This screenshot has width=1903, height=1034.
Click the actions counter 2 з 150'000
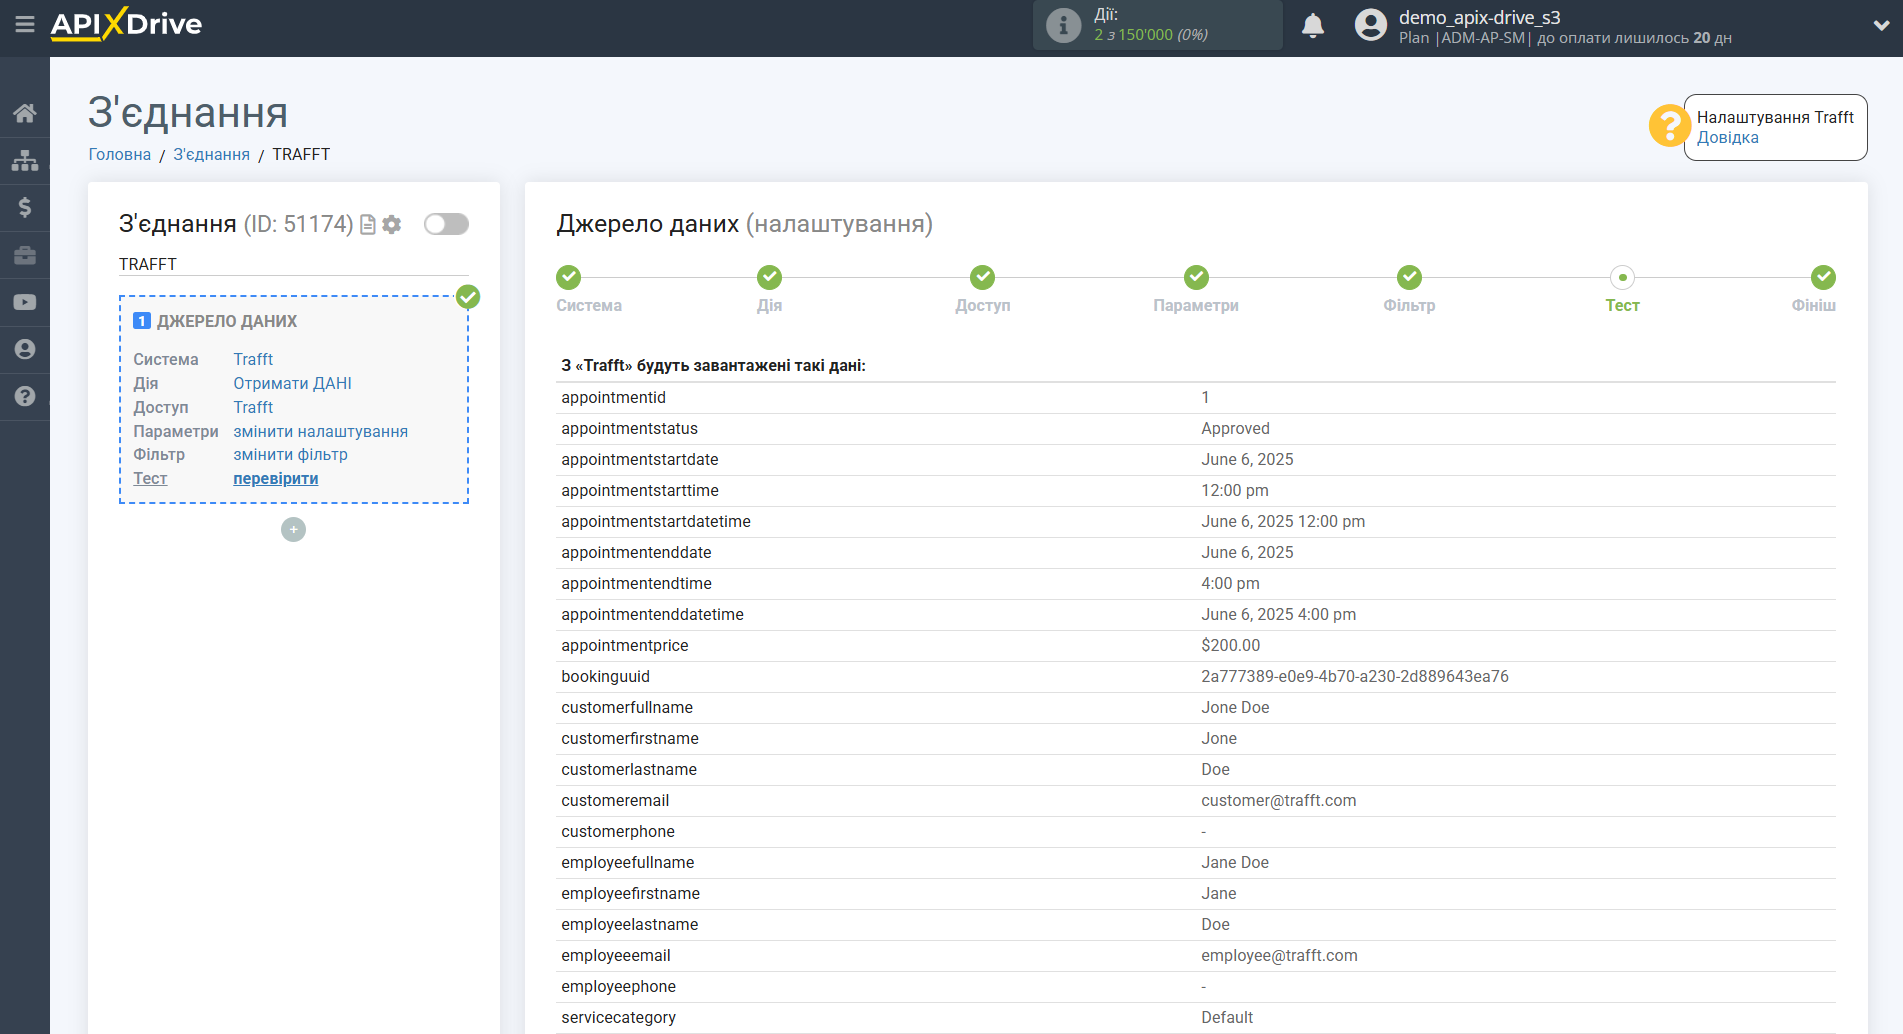click(x=1151, y=35)
